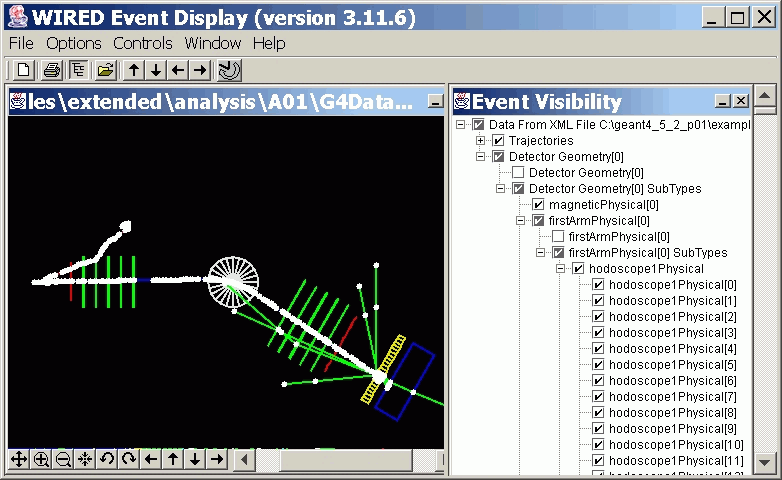Click the right panel's scroll down arrow
Image resolution: width=782 pixels, height=480 pixels.
coord(765,462)
